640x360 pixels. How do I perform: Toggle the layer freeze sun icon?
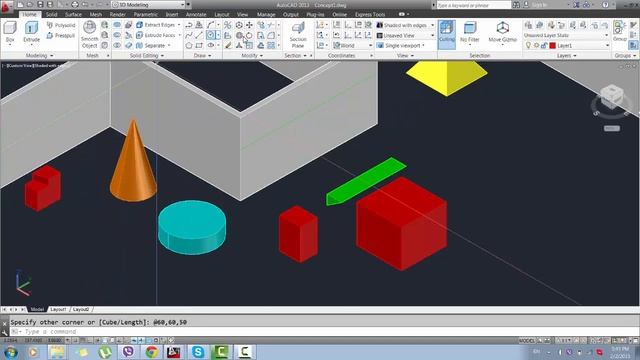[x=536, y=45]
